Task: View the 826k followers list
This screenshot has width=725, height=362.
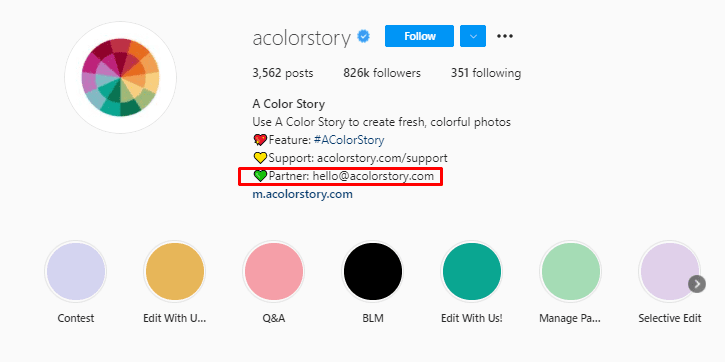Action: tap(382, 73)
